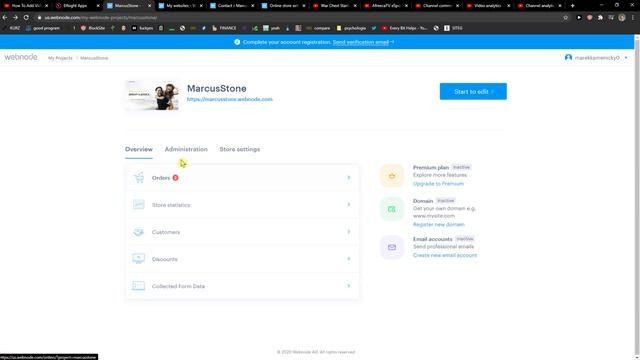Viewport: 640px width, 360px height.
Task: Expand the Store statistics row chevron
Action: point(349,204)
